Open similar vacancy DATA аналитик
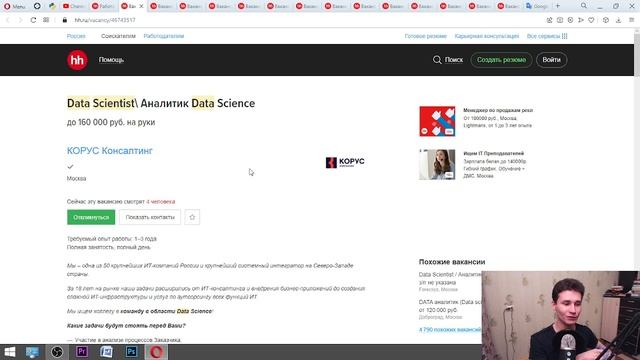Viewport: 640px width, 360px height. click(450, 302)
